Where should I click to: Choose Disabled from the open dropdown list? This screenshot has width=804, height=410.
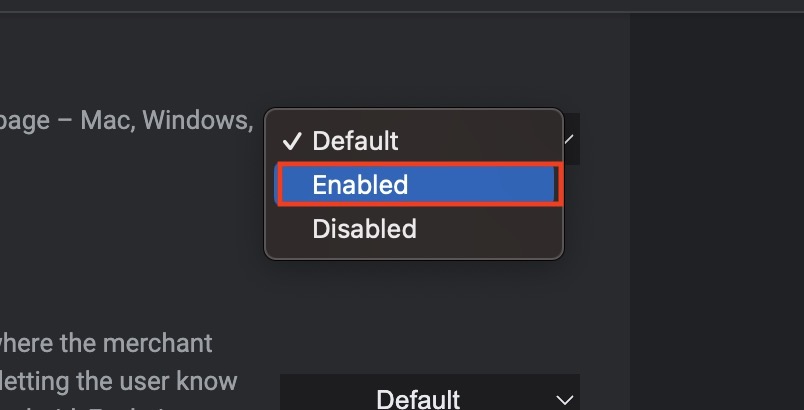tap(365, 229)
